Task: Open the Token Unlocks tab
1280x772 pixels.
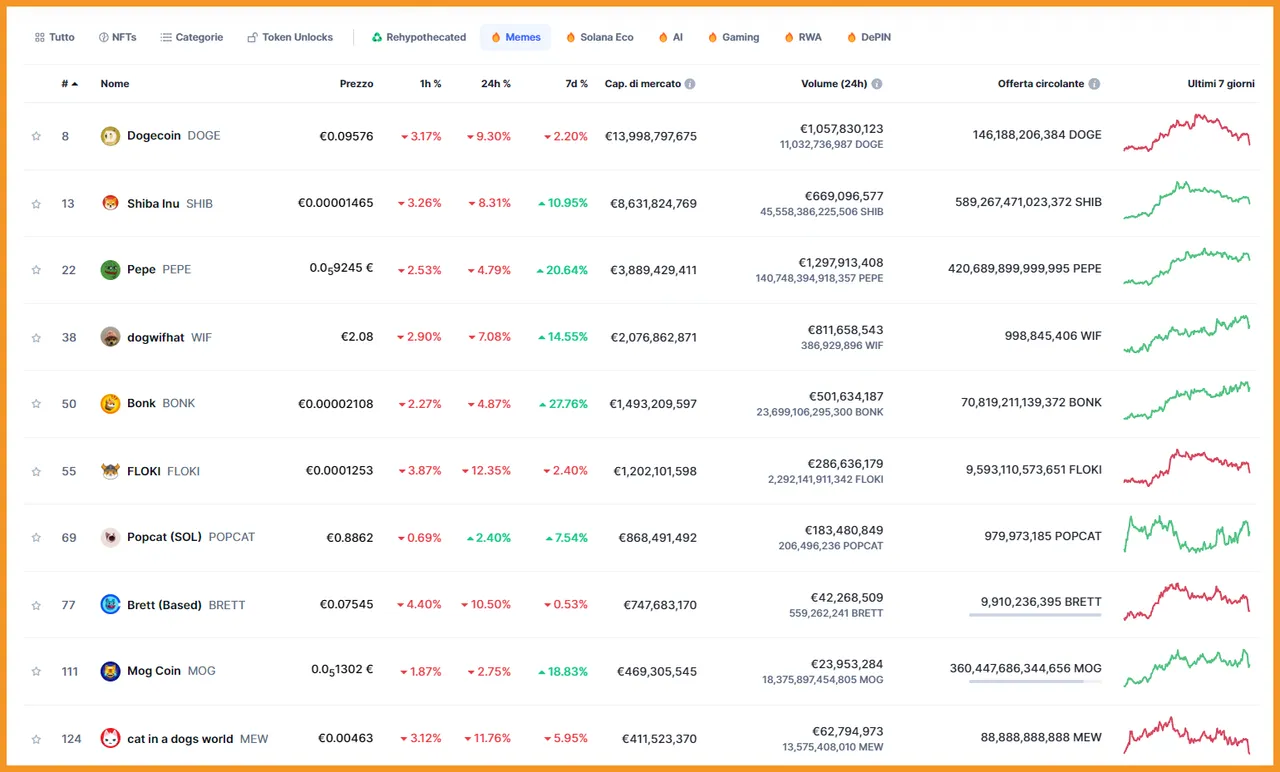Action: tap(290, 37)
